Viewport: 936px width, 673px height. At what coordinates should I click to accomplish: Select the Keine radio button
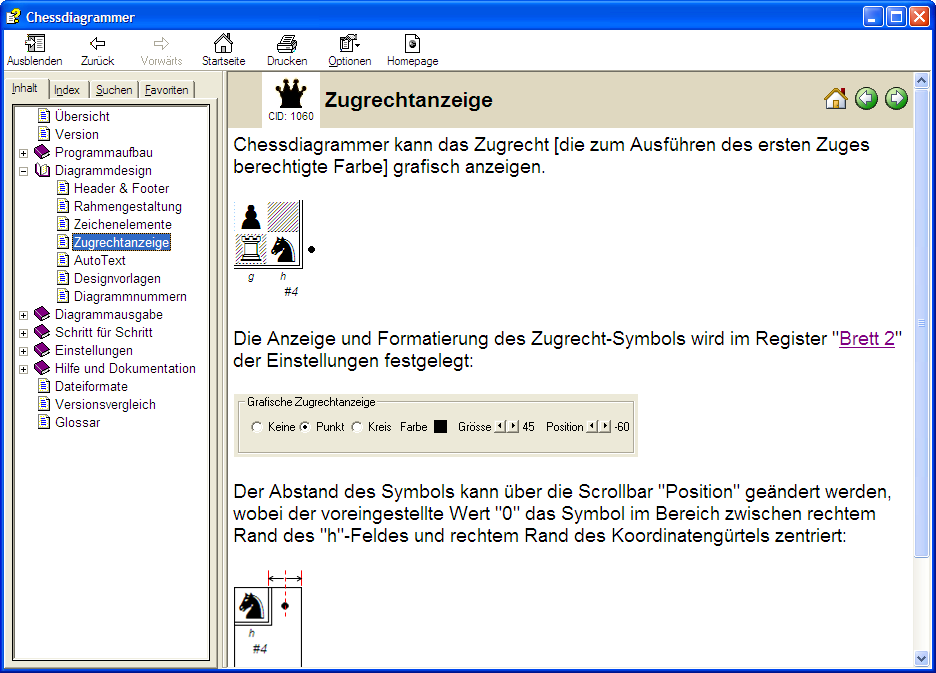tap(257, 427)
